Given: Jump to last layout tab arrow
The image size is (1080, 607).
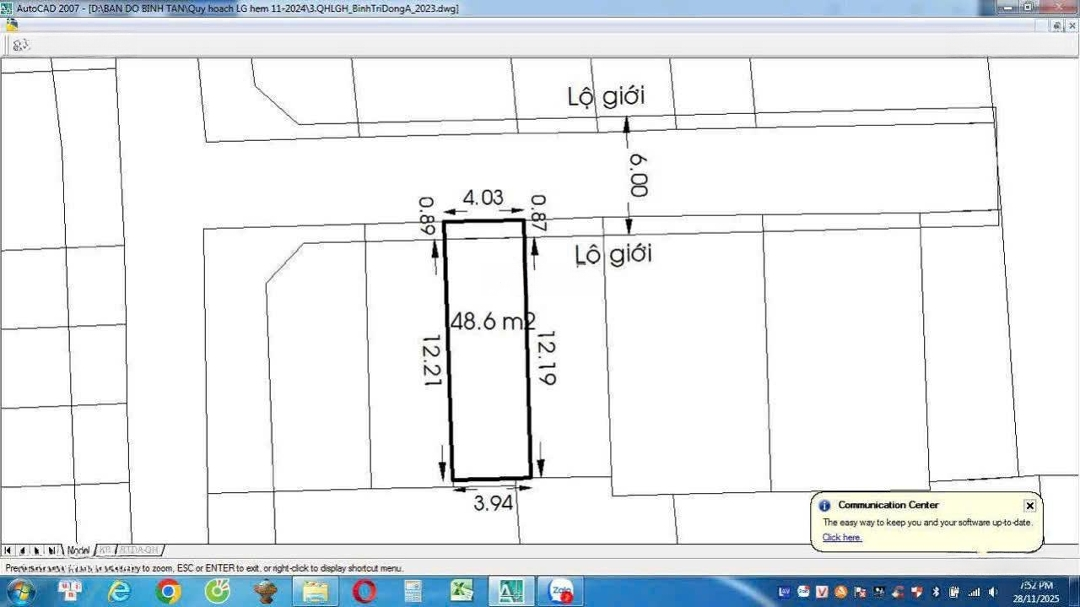Looking at the screenshot, I should [51, 550].
